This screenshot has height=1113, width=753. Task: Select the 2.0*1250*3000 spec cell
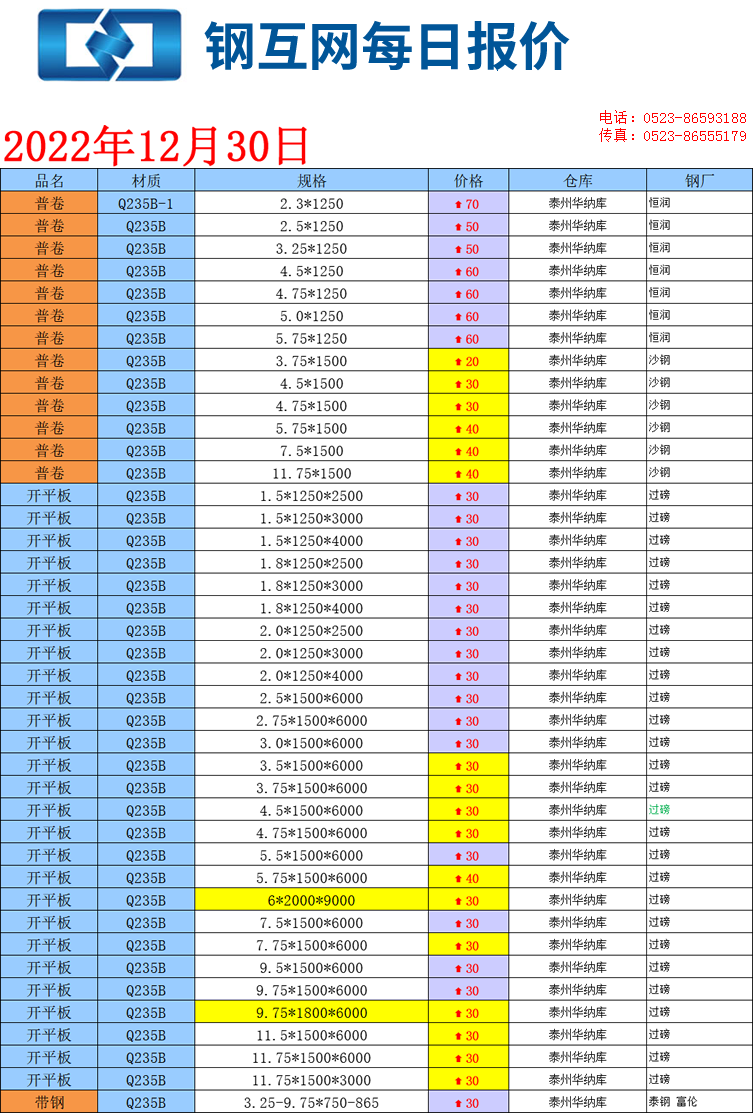[x=312, y=653]
